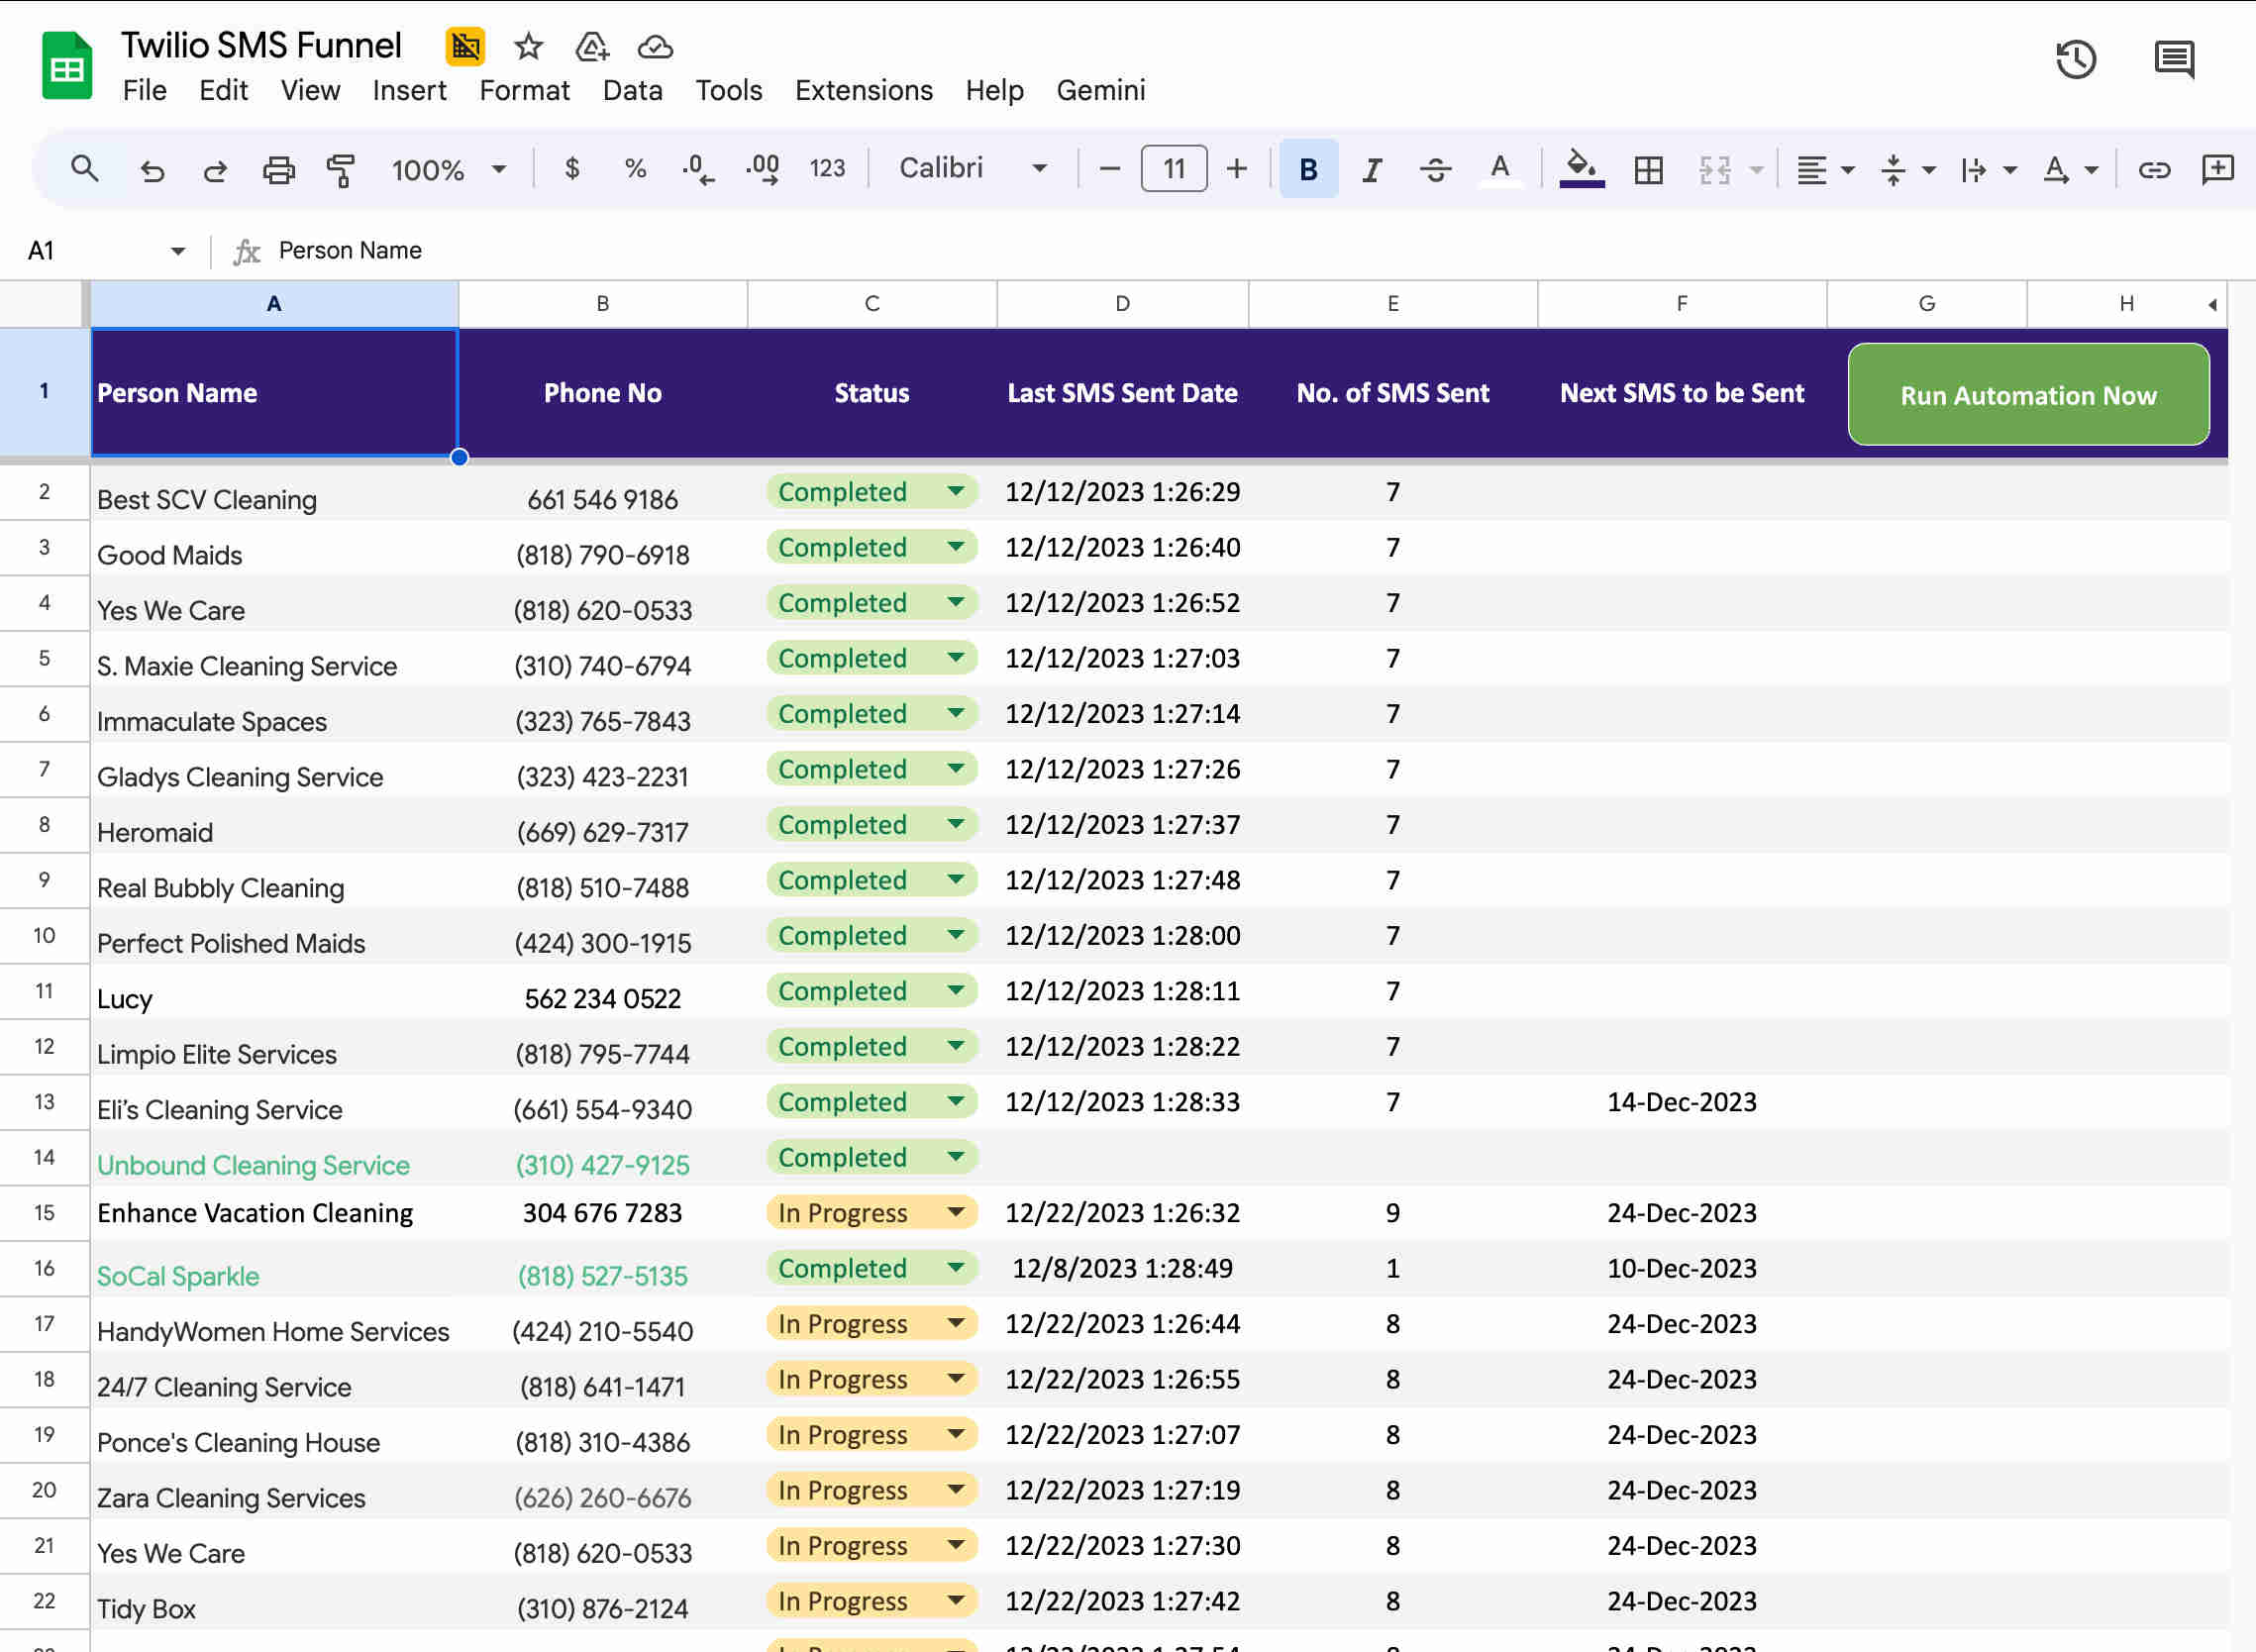2256x1652 pixels.
Task: Insert a link
Action: pos(2155,170)
